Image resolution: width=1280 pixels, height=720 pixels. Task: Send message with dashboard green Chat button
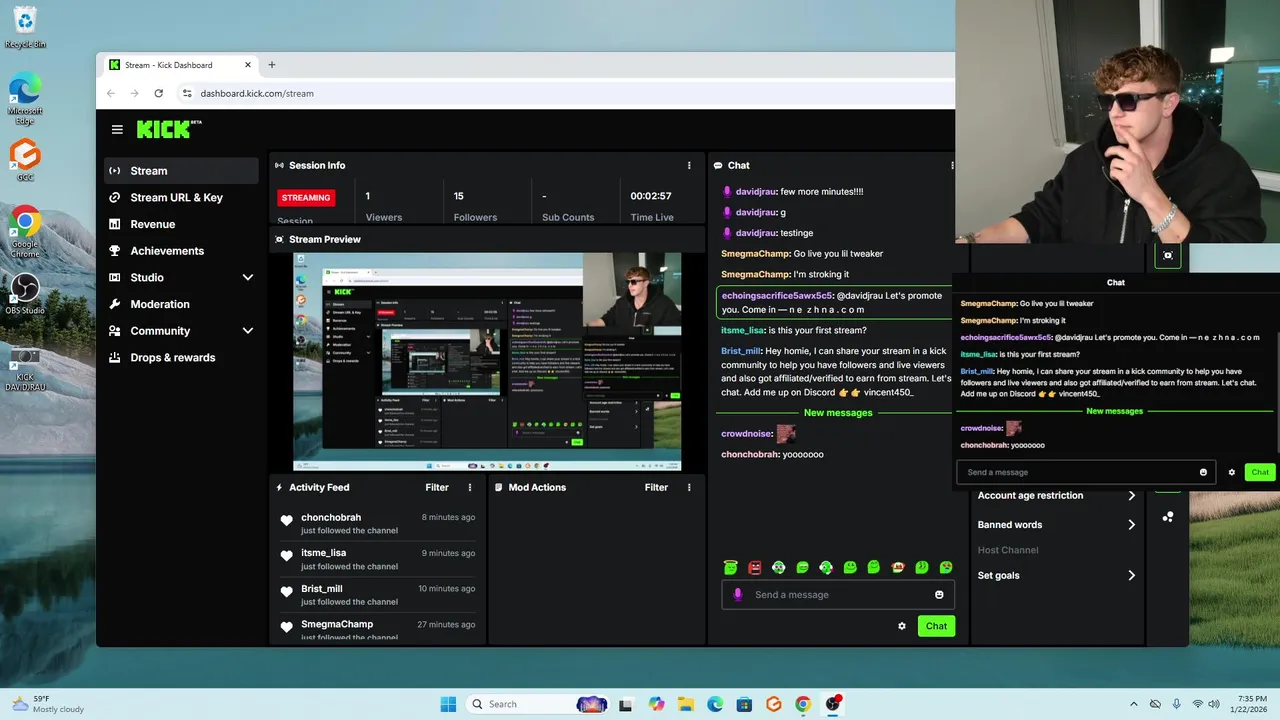[x=936, y=626]
